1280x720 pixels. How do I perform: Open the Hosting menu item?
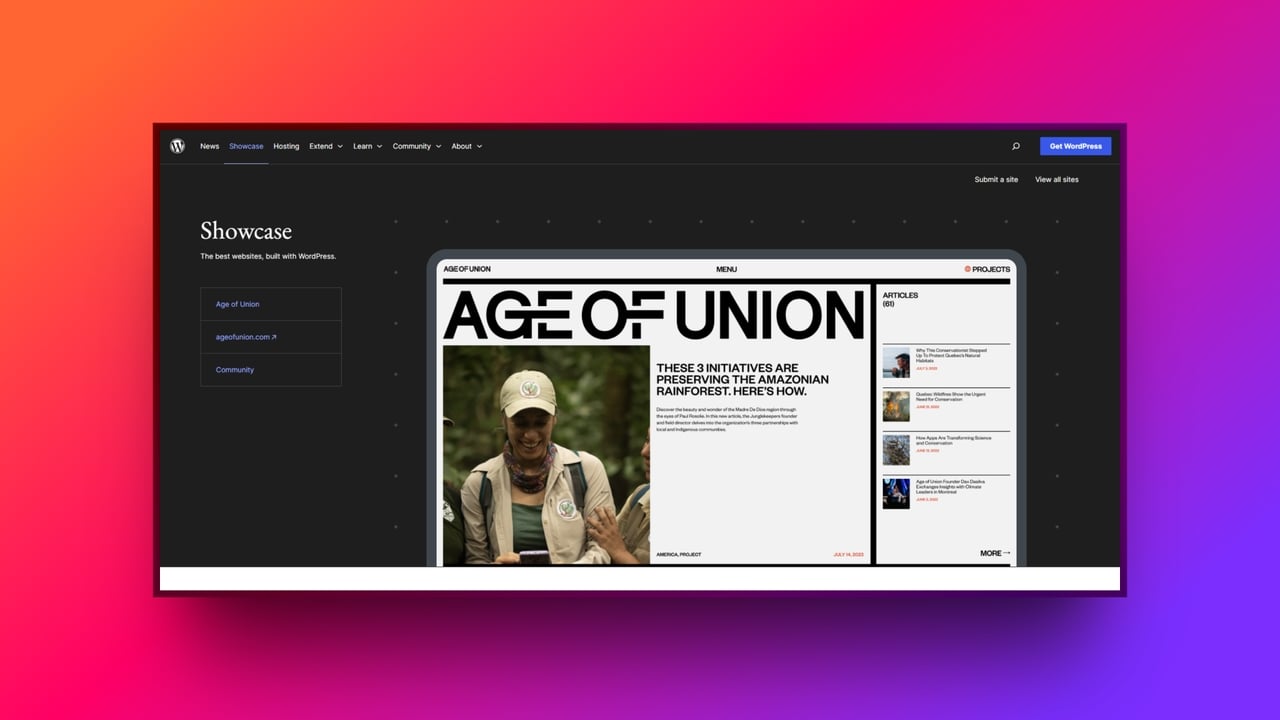point(286,146)
